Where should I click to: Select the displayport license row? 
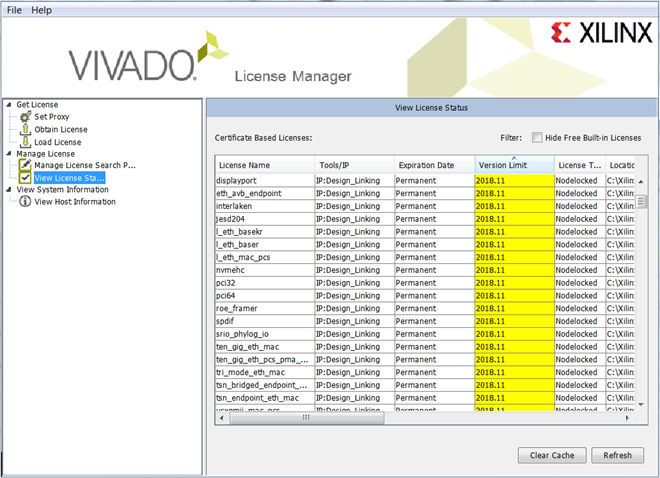coord(425,181)
